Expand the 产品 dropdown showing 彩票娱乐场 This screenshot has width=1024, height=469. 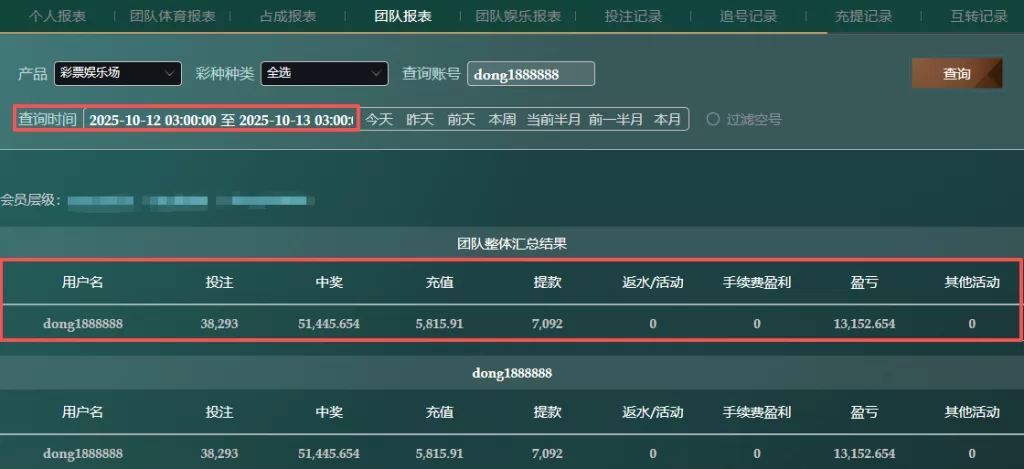[x=118, y=73]
